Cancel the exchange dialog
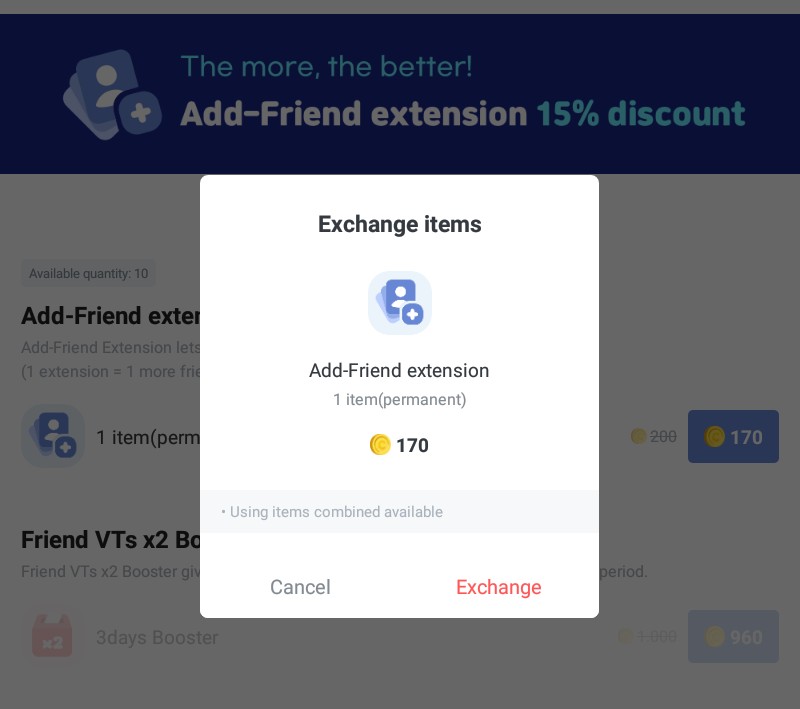The image size is (800, 709). coord(300,587)
